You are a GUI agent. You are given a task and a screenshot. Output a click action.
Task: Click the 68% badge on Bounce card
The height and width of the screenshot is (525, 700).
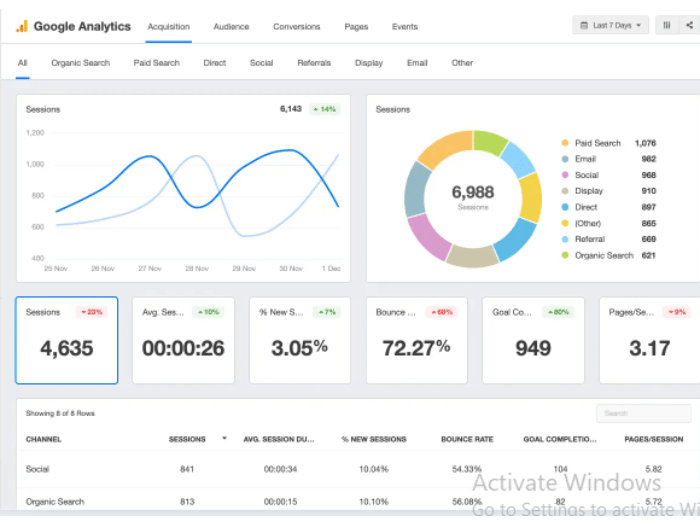coord(441,312)
